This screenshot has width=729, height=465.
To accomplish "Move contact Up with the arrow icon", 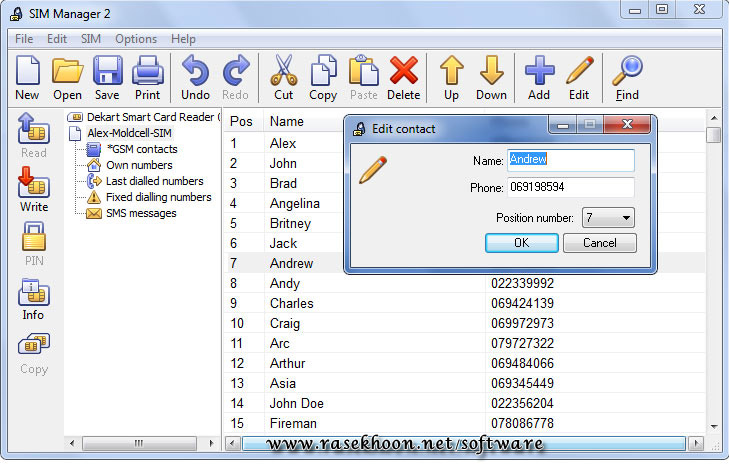I will (x=451, y=77).
